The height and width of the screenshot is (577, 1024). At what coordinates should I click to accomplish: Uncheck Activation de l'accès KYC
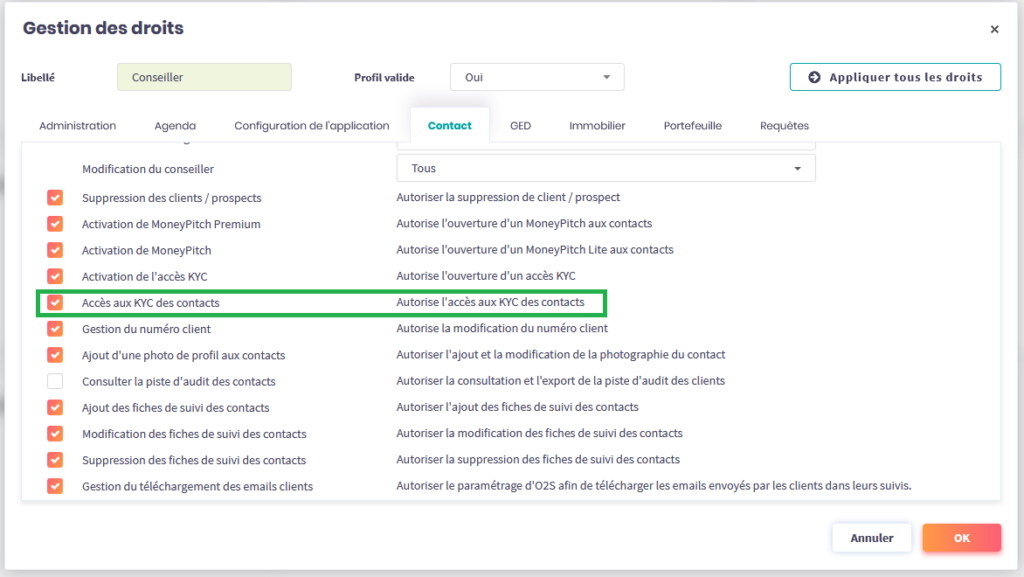click(55, 276)
